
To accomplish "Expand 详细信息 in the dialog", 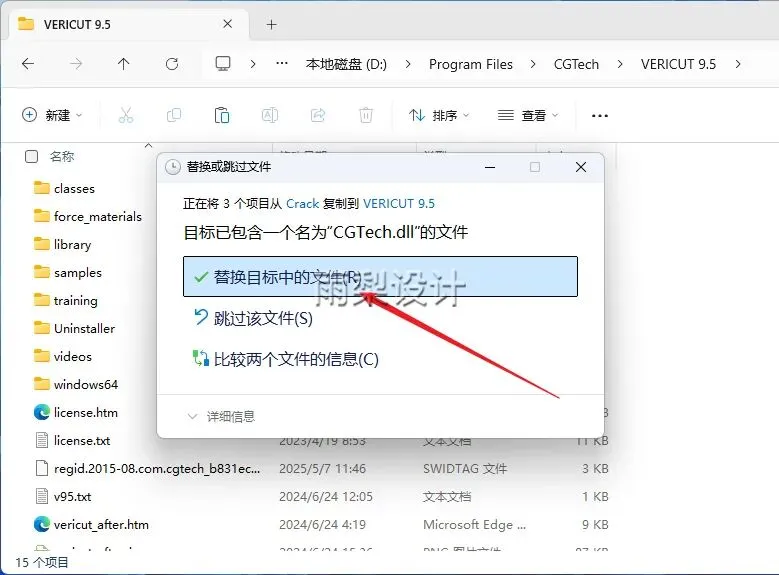I will [221, 416].
